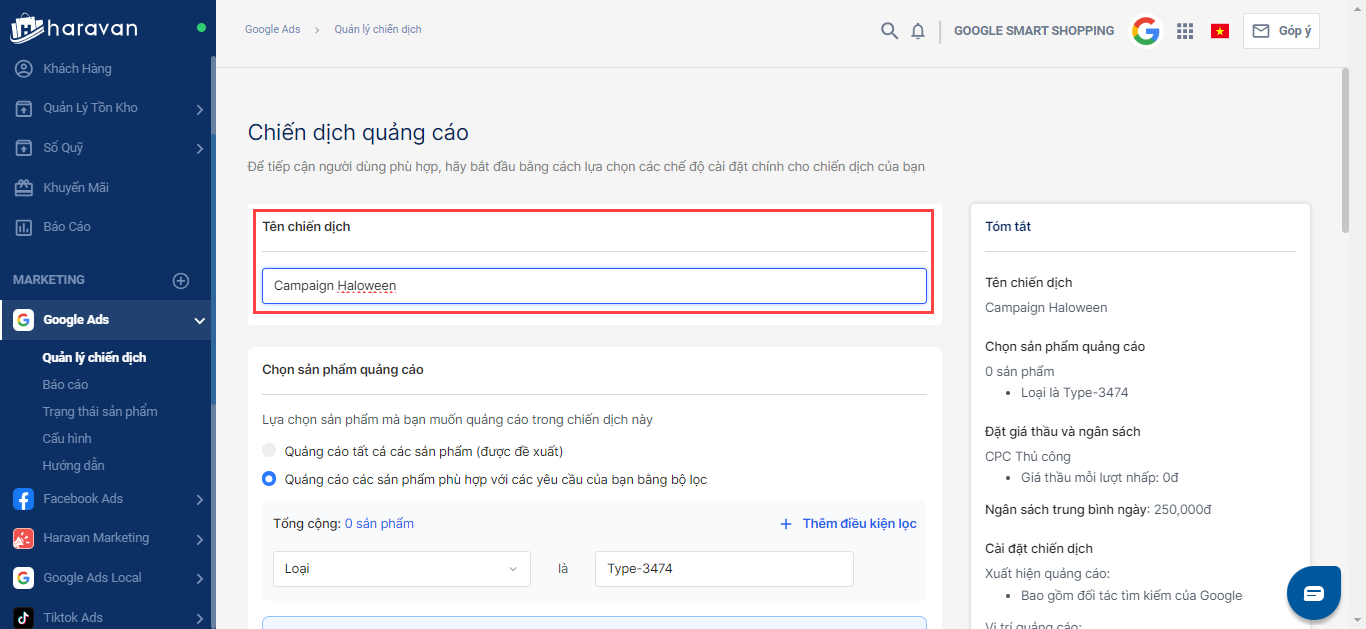Viewport: 1366px width, 629px height.
Task: Click MARKETING section label
Action: [x=49, y=280]
